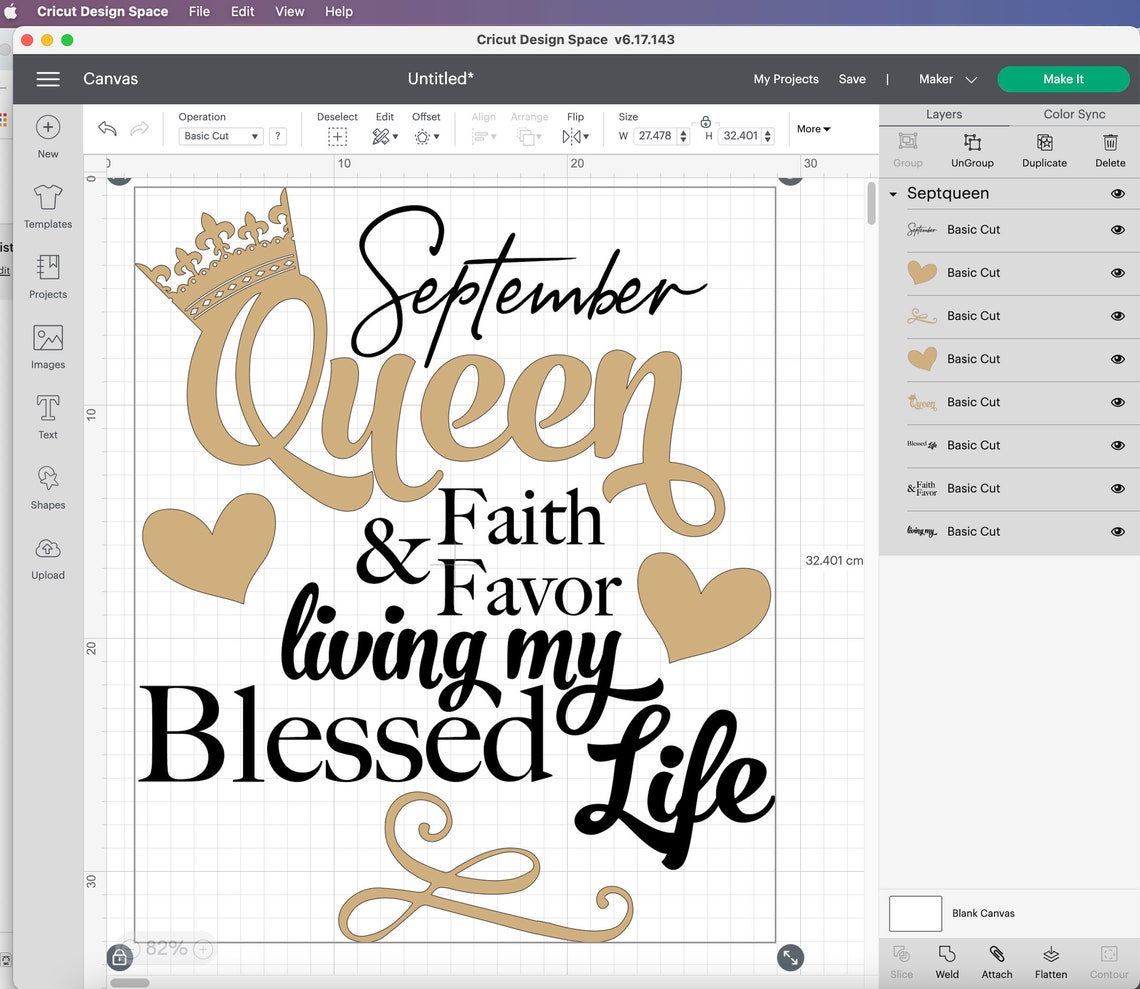This screenshot has height=989, width=1140.
Task: Switch to the Color Sync tab
Action: [x=1074, y=114]
